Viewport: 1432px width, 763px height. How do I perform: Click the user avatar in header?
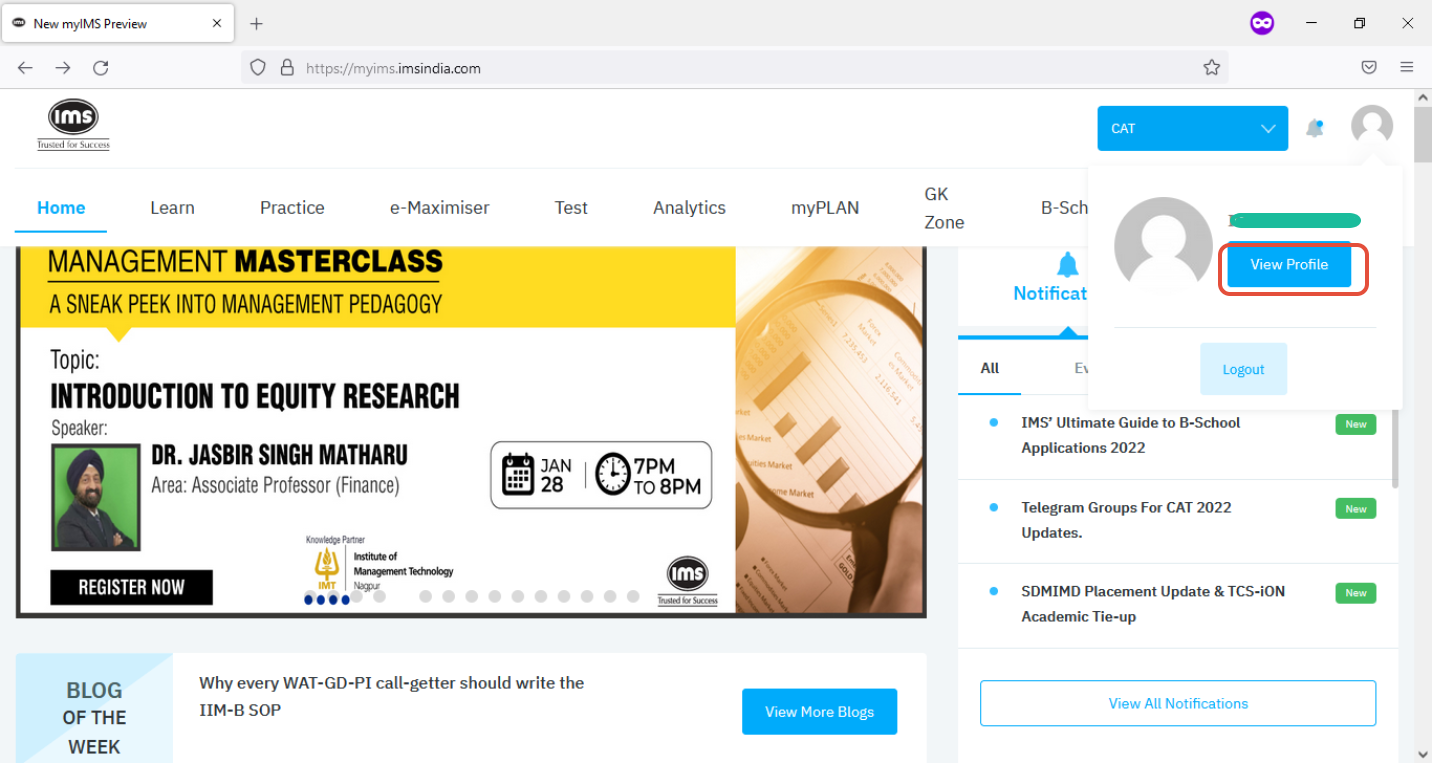coord(1372,126)
